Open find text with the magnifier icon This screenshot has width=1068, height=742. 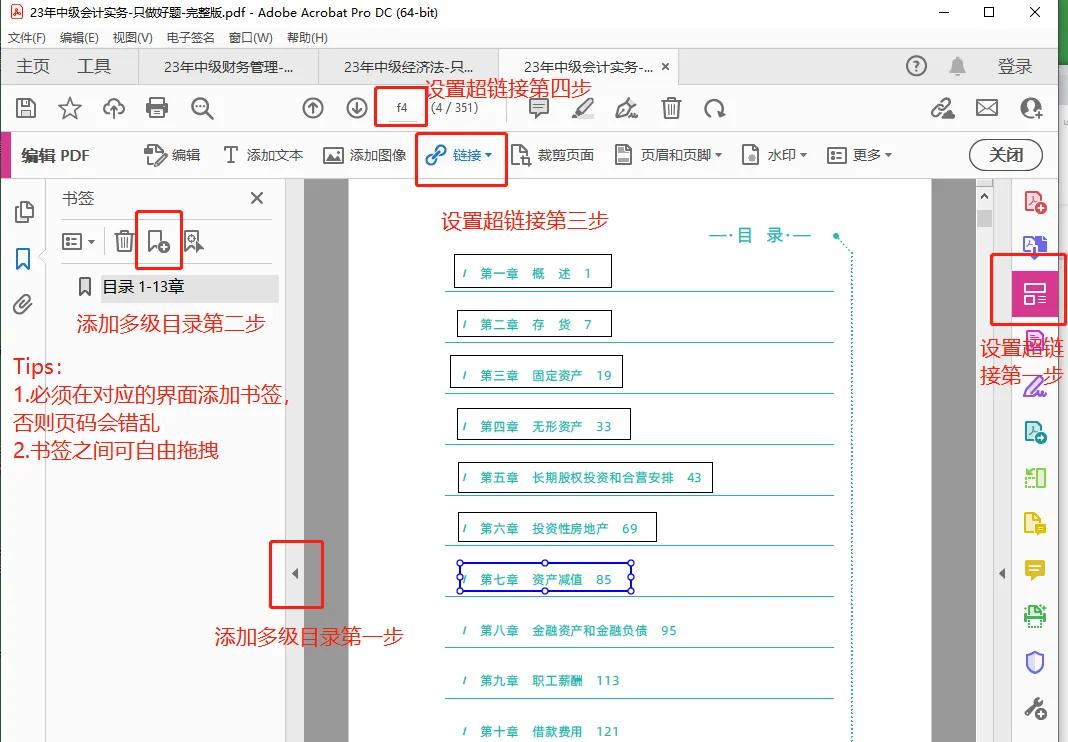coord(202,108)
